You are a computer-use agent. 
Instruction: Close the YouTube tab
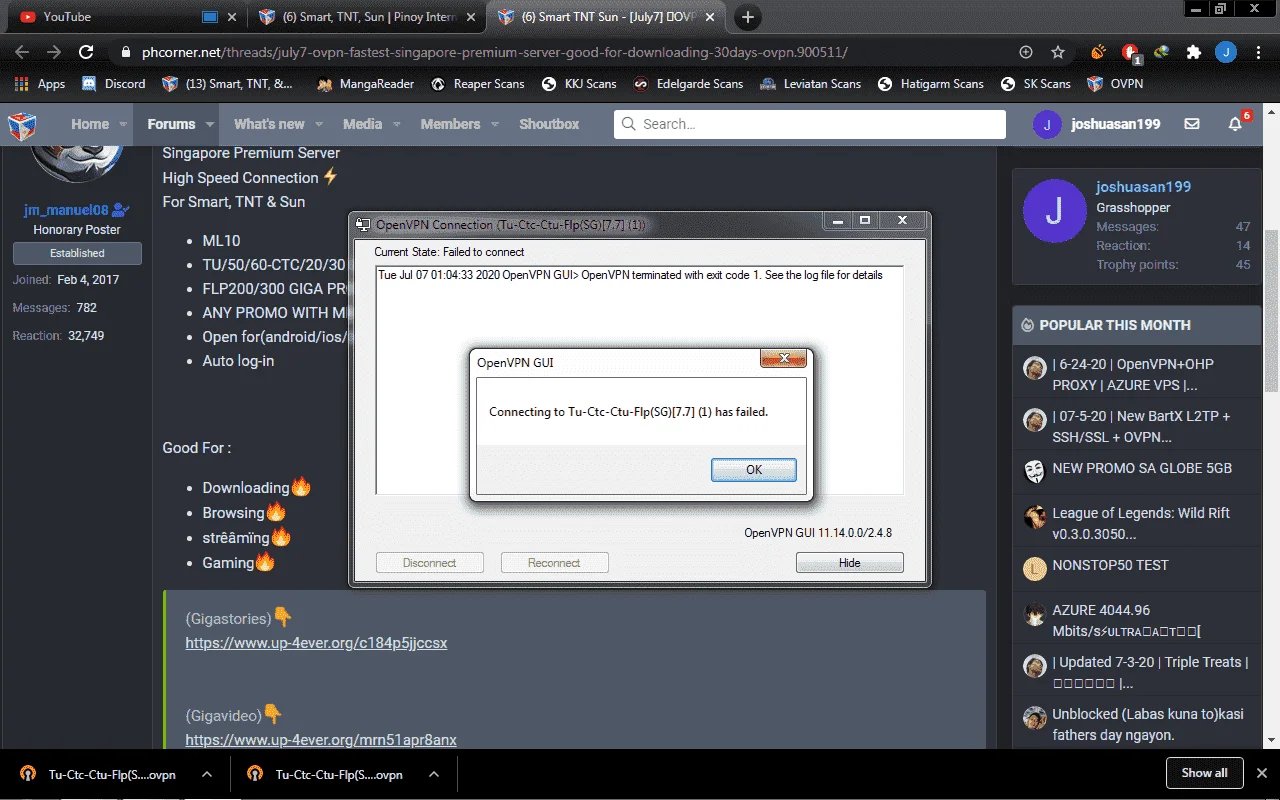coord(232,17)
